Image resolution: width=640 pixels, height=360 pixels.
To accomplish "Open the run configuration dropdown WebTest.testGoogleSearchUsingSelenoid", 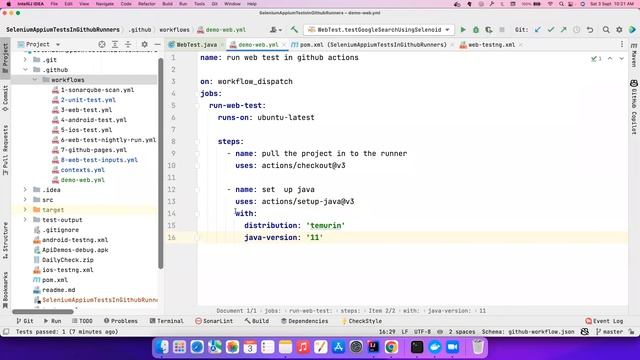I will click(x=379, y=30).
